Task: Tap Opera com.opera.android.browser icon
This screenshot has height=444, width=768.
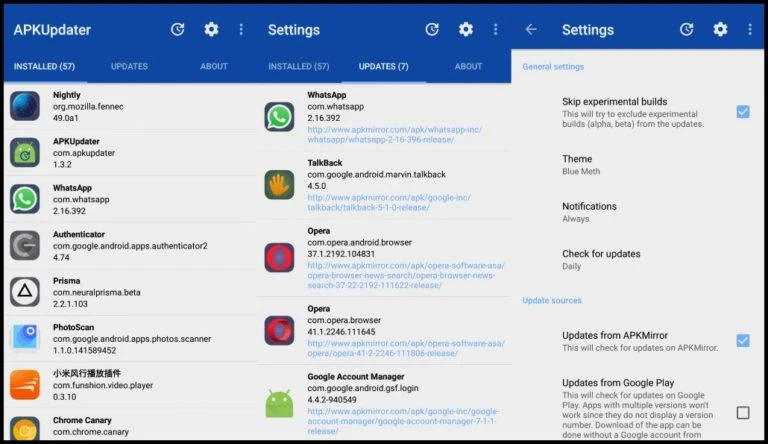Action: coord(279,258)
